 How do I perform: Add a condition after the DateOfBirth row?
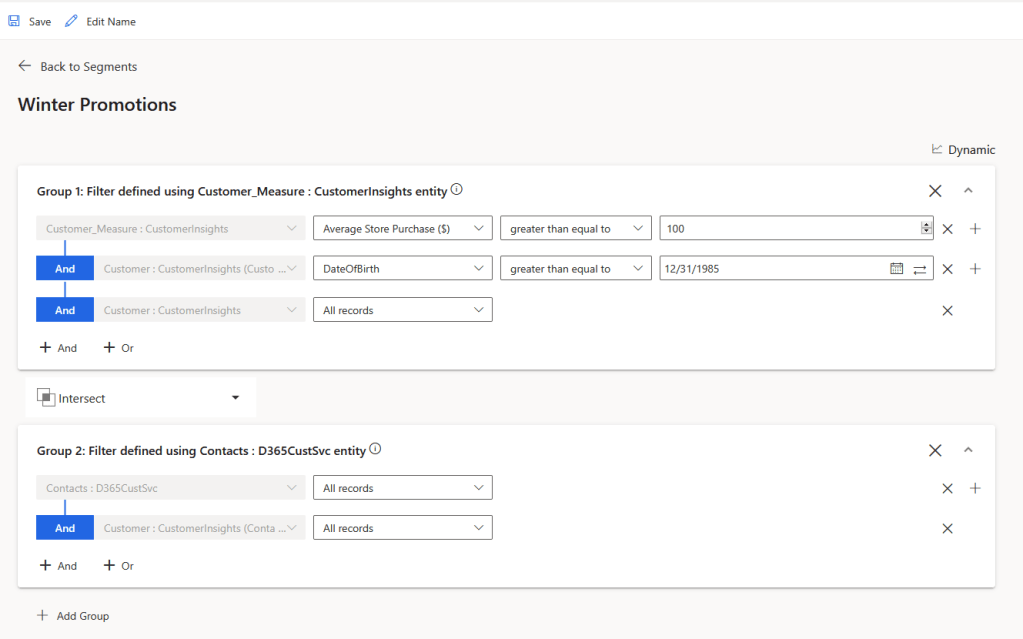click(x=975, y=269)
